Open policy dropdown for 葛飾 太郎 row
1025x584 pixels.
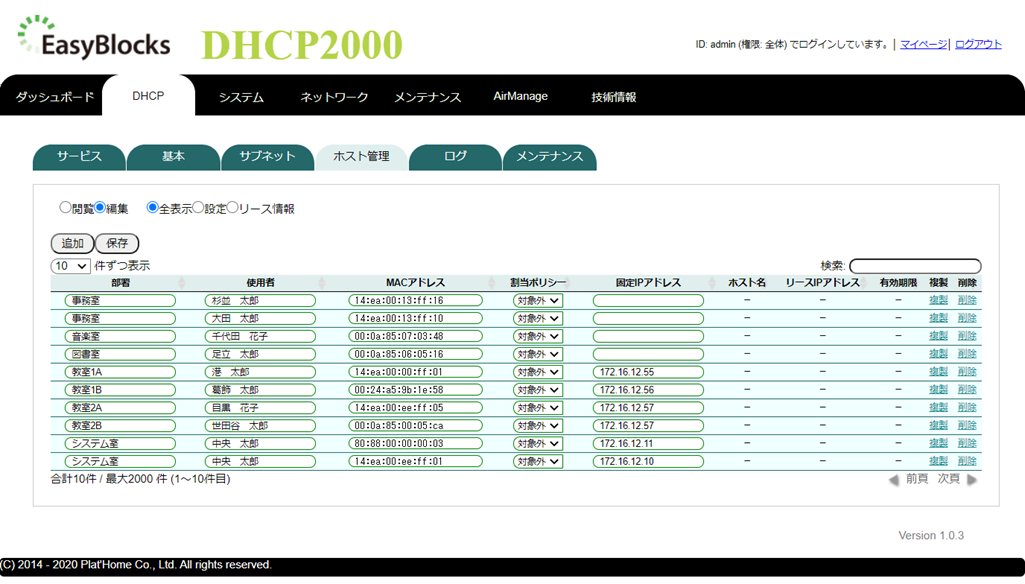(537, 390)
